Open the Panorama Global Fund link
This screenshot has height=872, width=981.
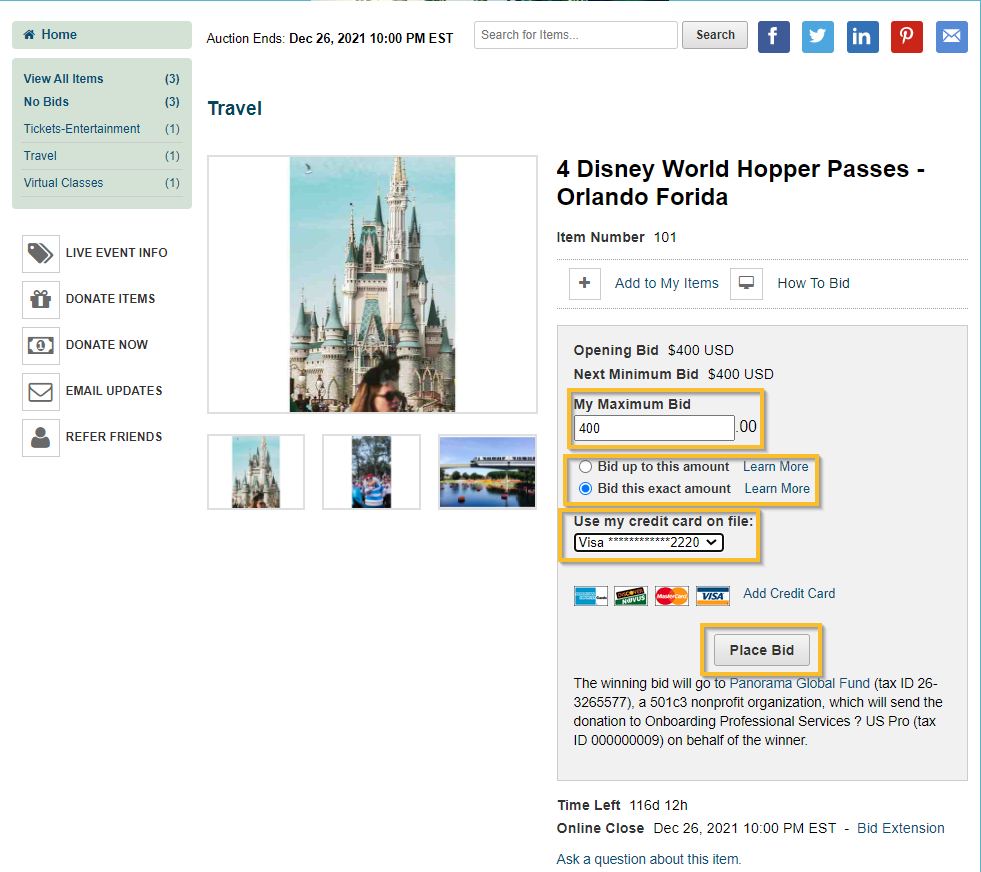[800, 683]
